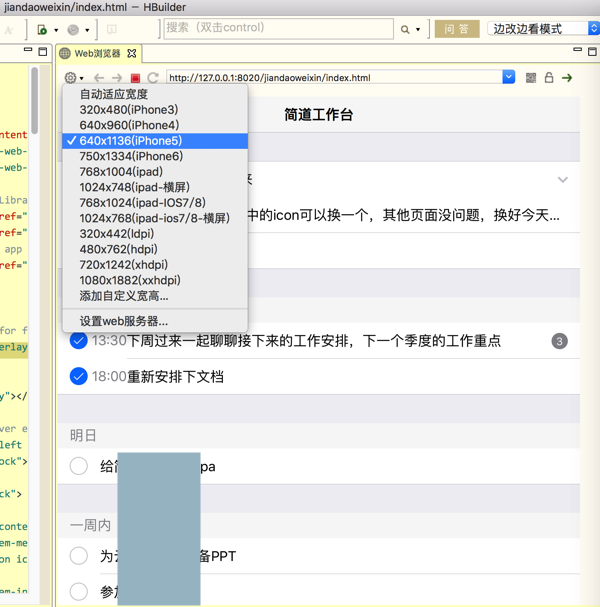600x607 pixels.
Task: Close the Web浏览器 tab
Action: click(132, 53)
